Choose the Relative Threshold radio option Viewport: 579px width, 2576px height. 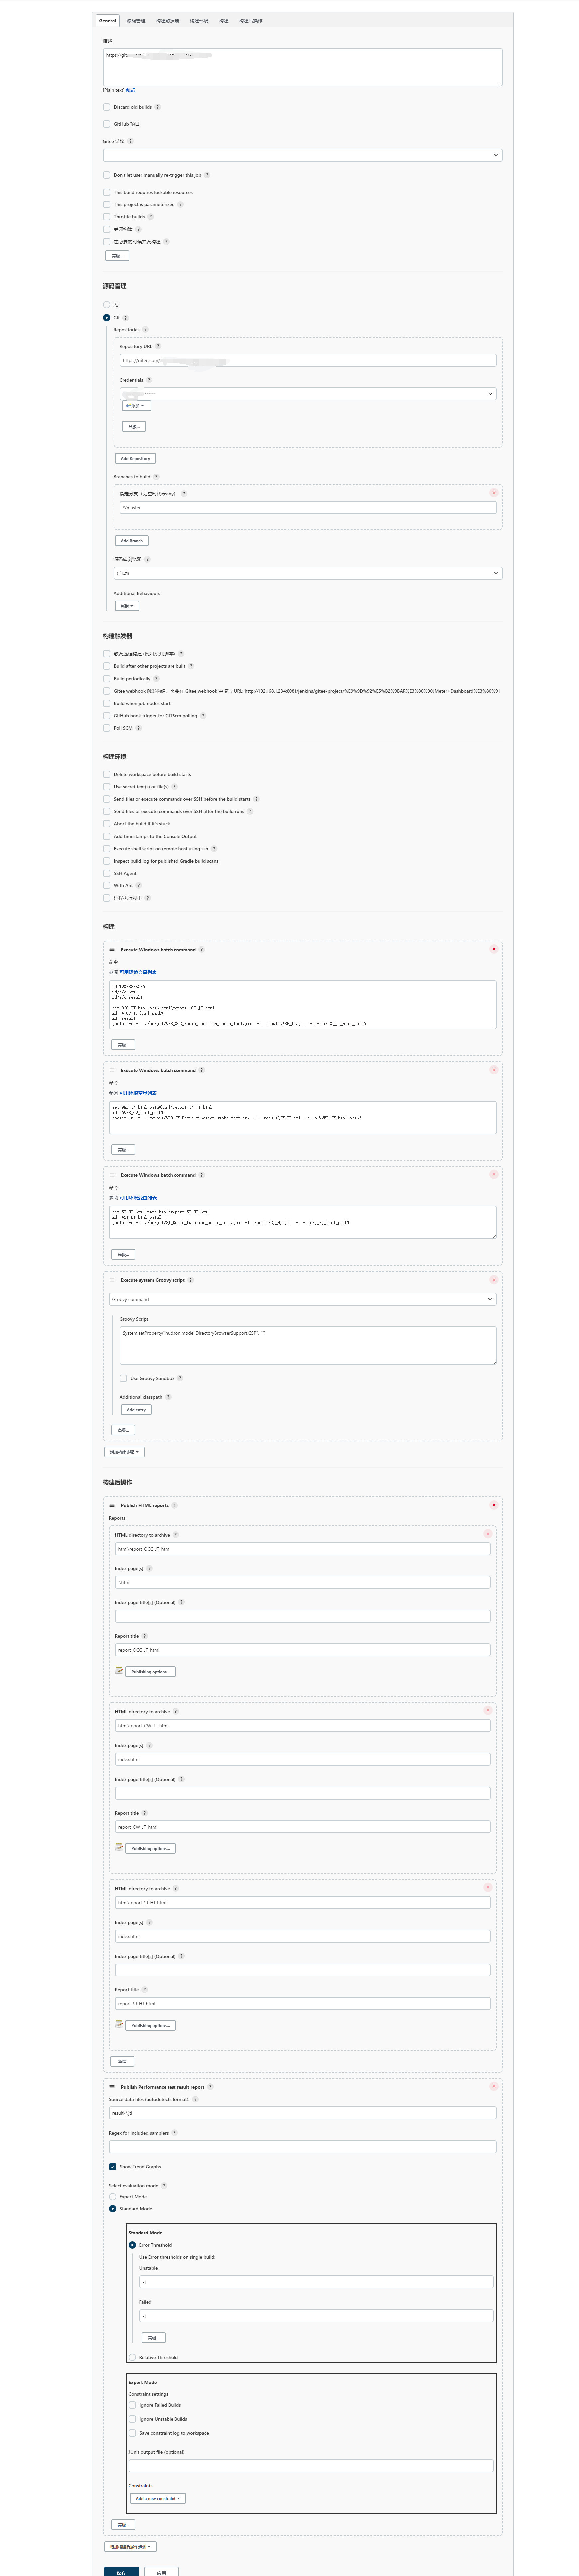click(132, 2357)
